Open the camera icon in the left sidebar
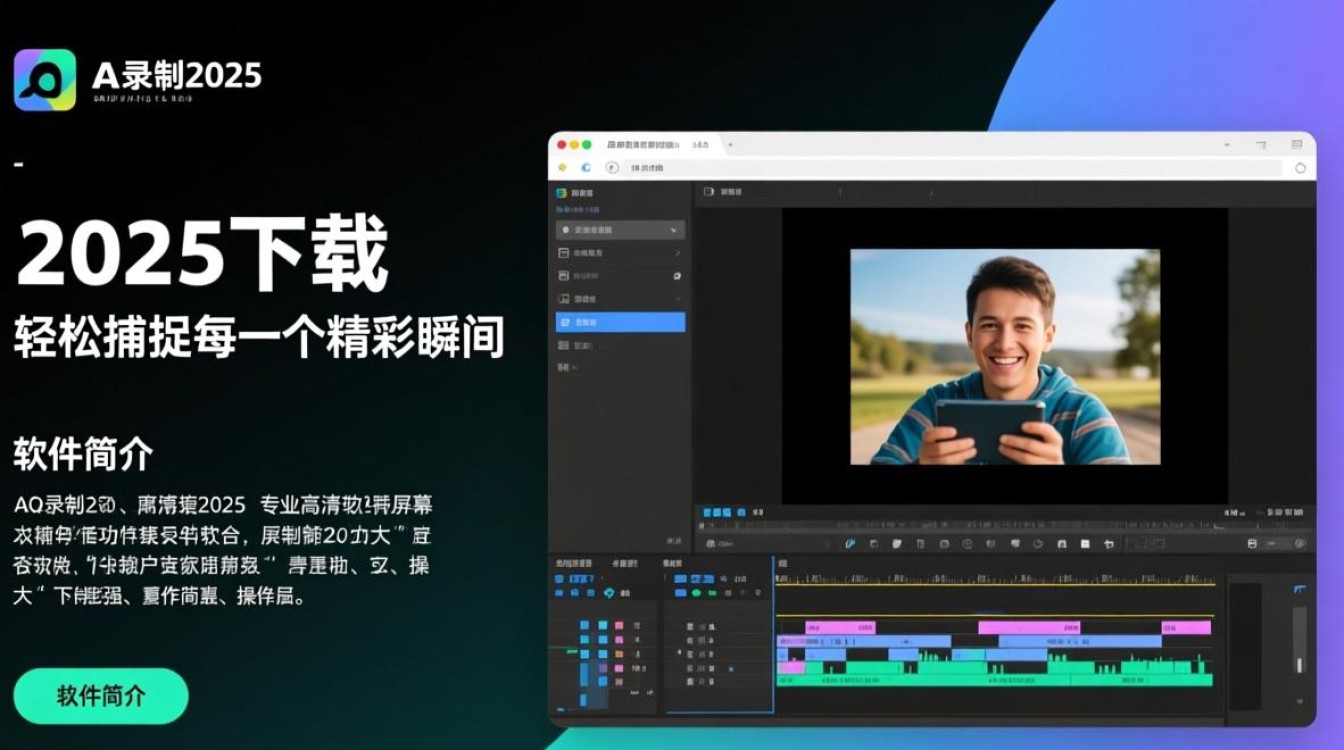The height and width of the screenshot is (750, 1344). pos(563,275)
